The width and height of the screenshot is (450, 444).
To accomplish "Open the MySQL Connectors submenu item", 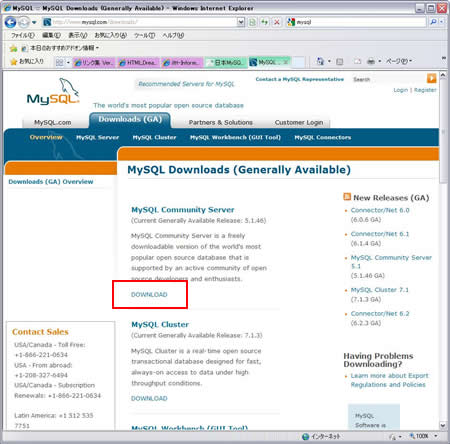I will pyautogui.click(x=322, y=137).
